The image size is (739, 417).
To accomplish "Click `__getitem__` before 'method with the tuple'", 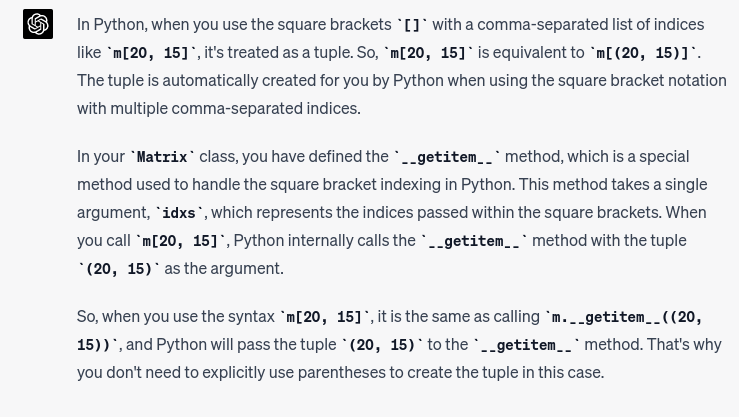I will click(474, 241).
